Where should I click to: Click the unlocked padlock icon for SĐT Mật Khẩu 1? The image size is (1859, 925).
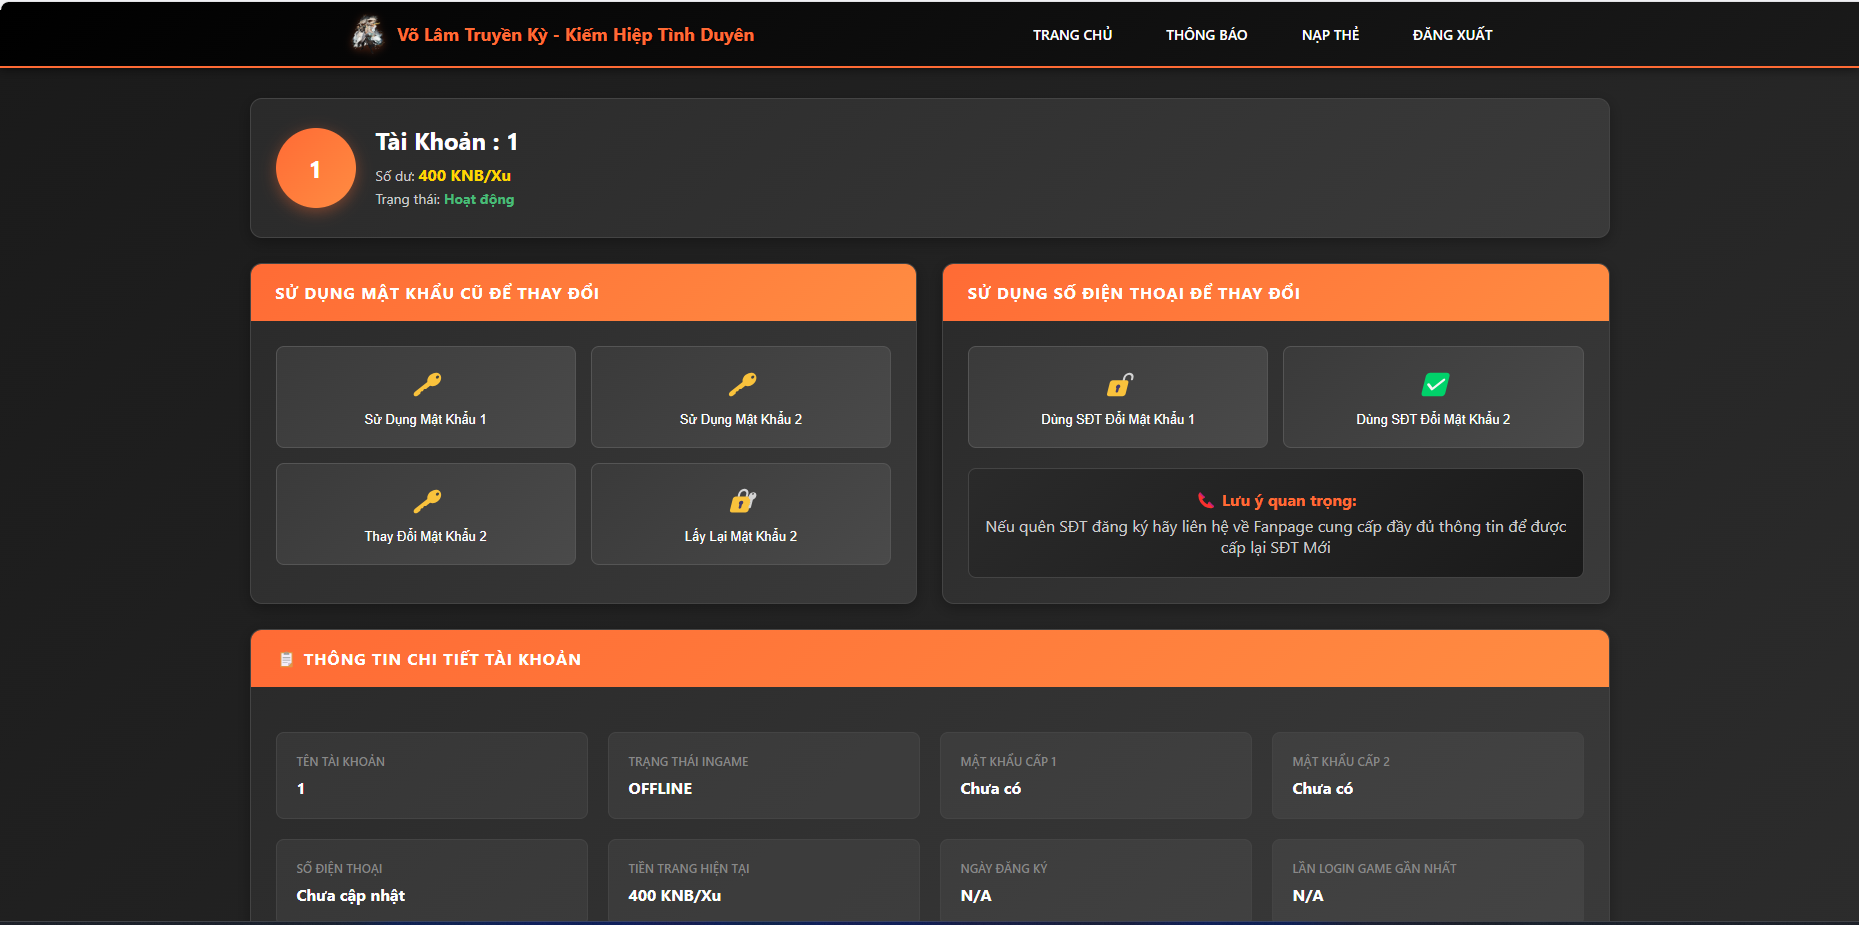point(1119,385)
